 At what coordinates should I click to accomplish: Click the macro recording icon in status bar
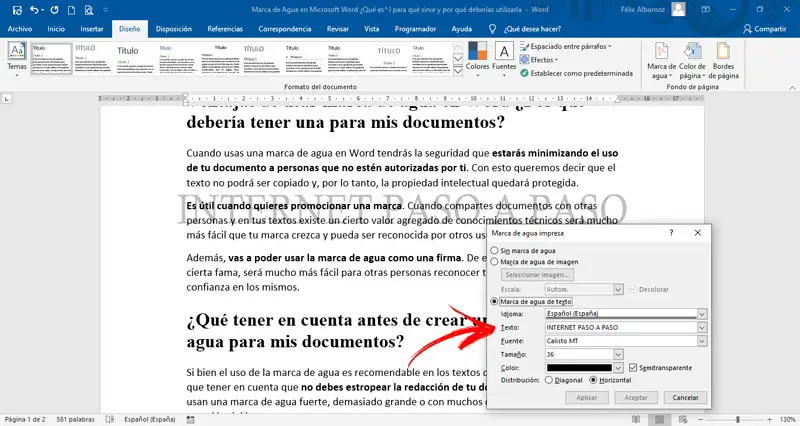tap(190, 419)
